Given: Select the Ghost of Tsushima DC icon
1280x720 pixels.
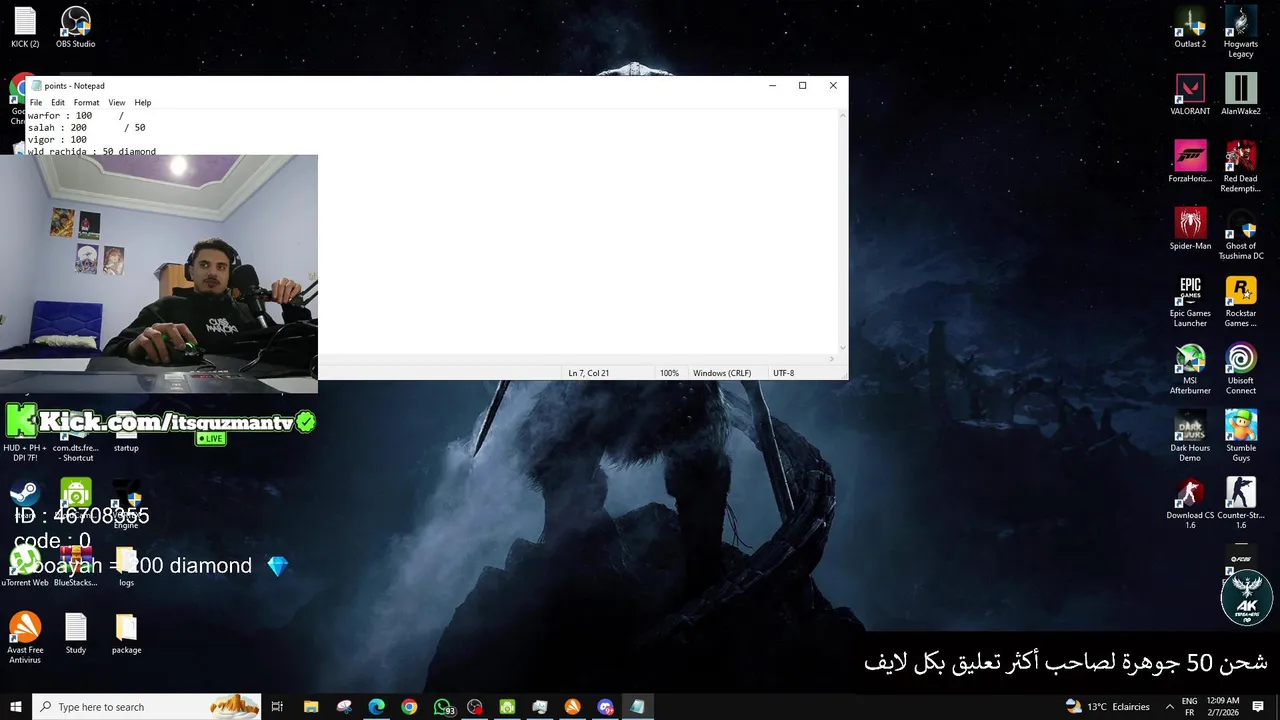Looking at the screenshot, I should click(1241, 233).
